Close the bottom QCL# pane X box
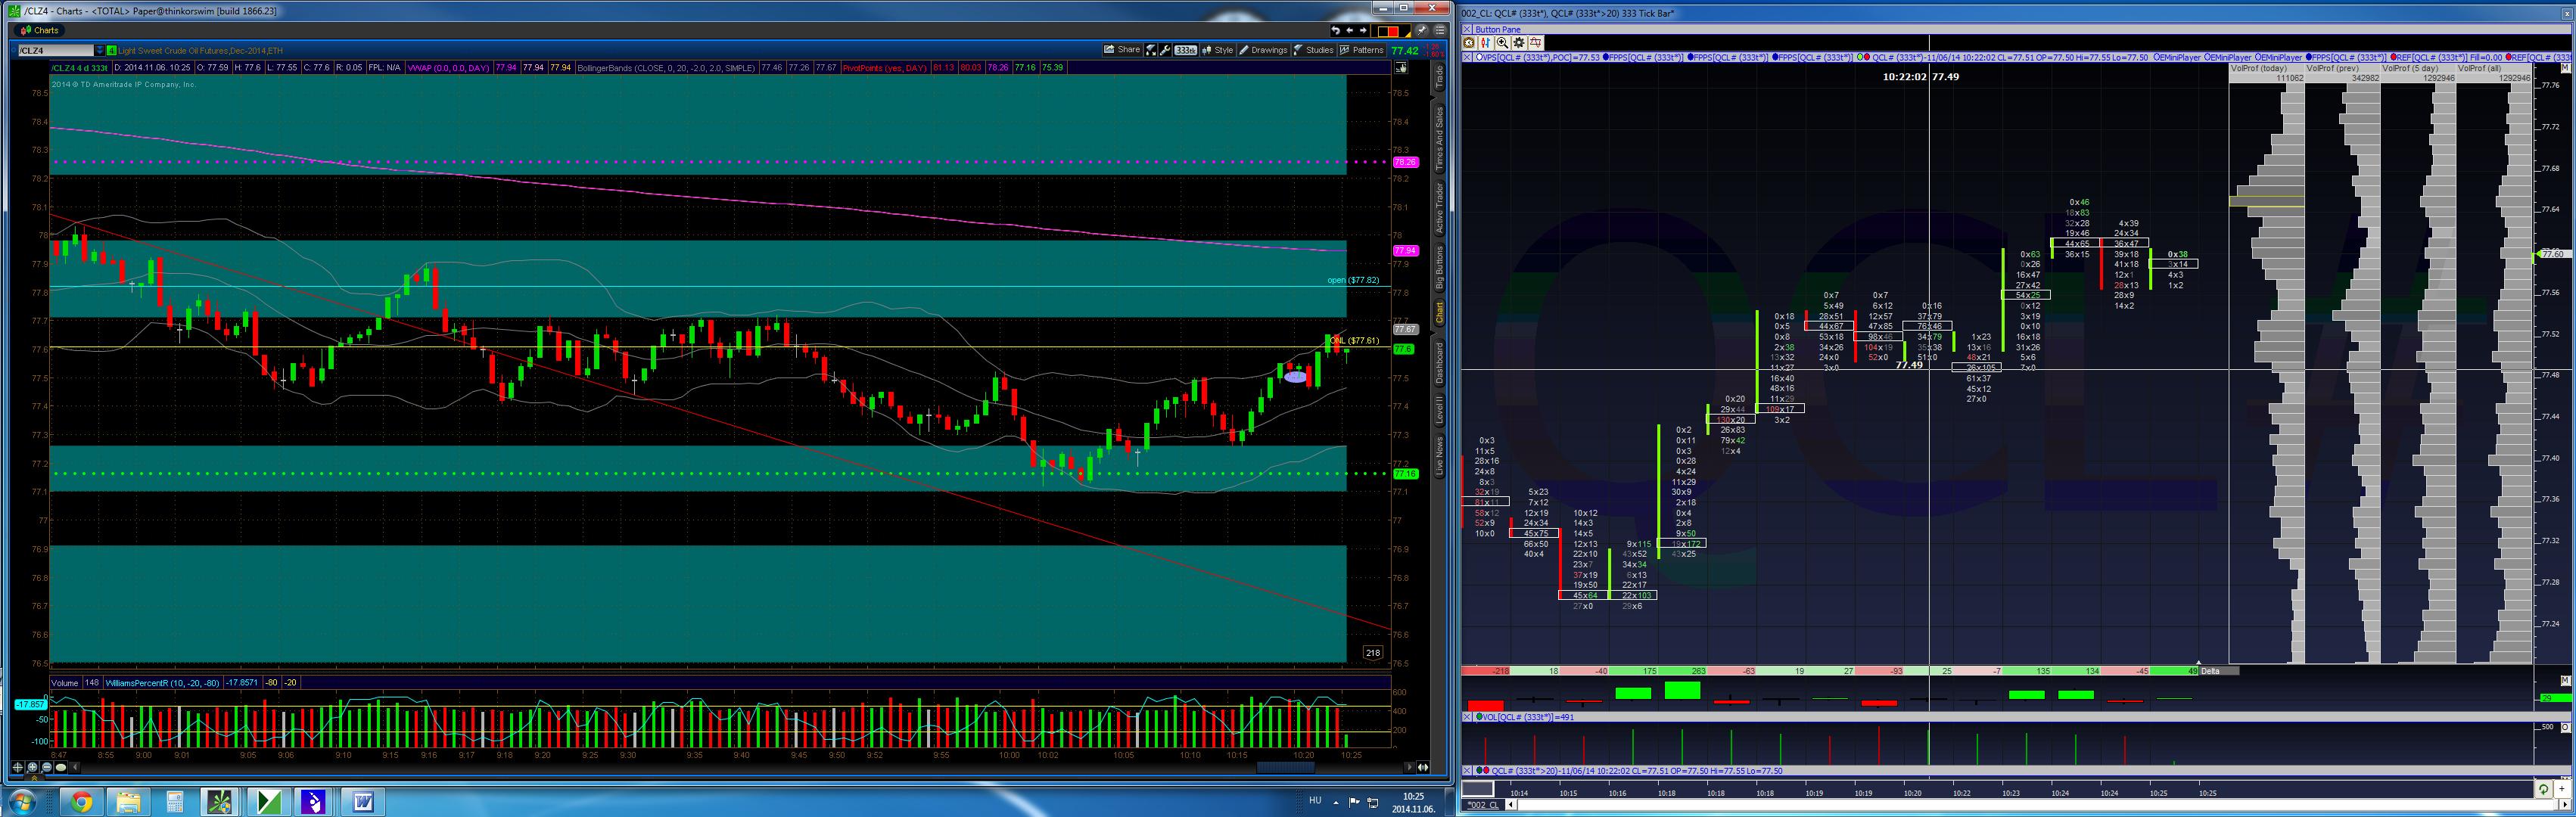The image size is (2576, 817). 1468,771
